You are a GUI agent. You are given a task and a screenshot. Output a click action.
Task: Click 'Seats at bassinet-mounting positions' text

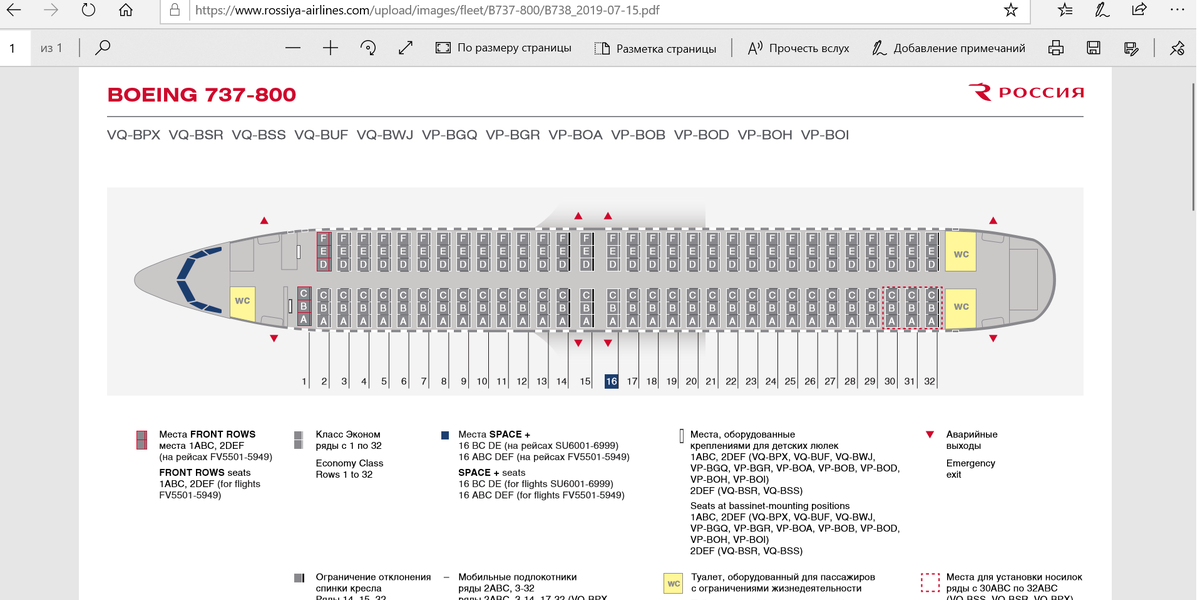coord(770,506)
